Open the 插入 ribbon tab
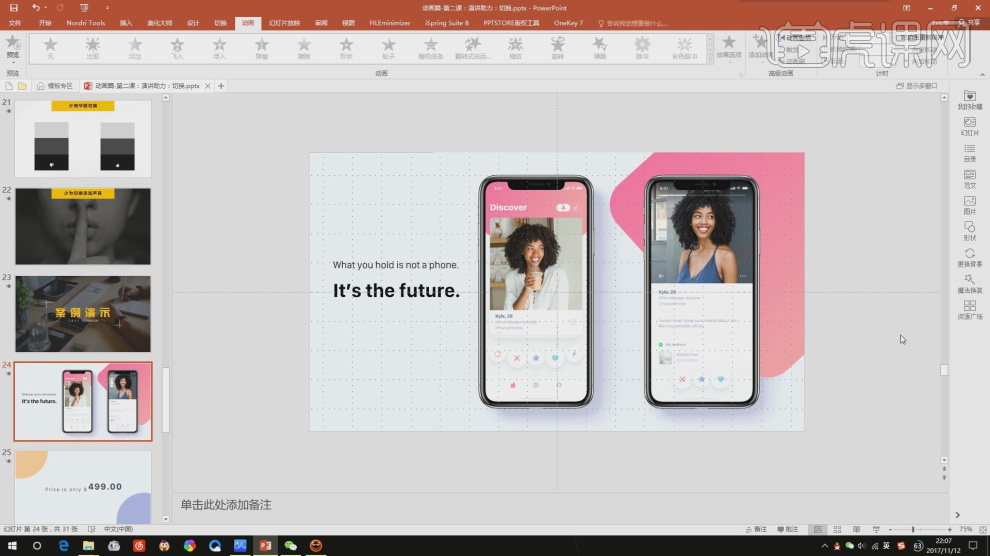 pyautogui.click(x=125, y=22)
